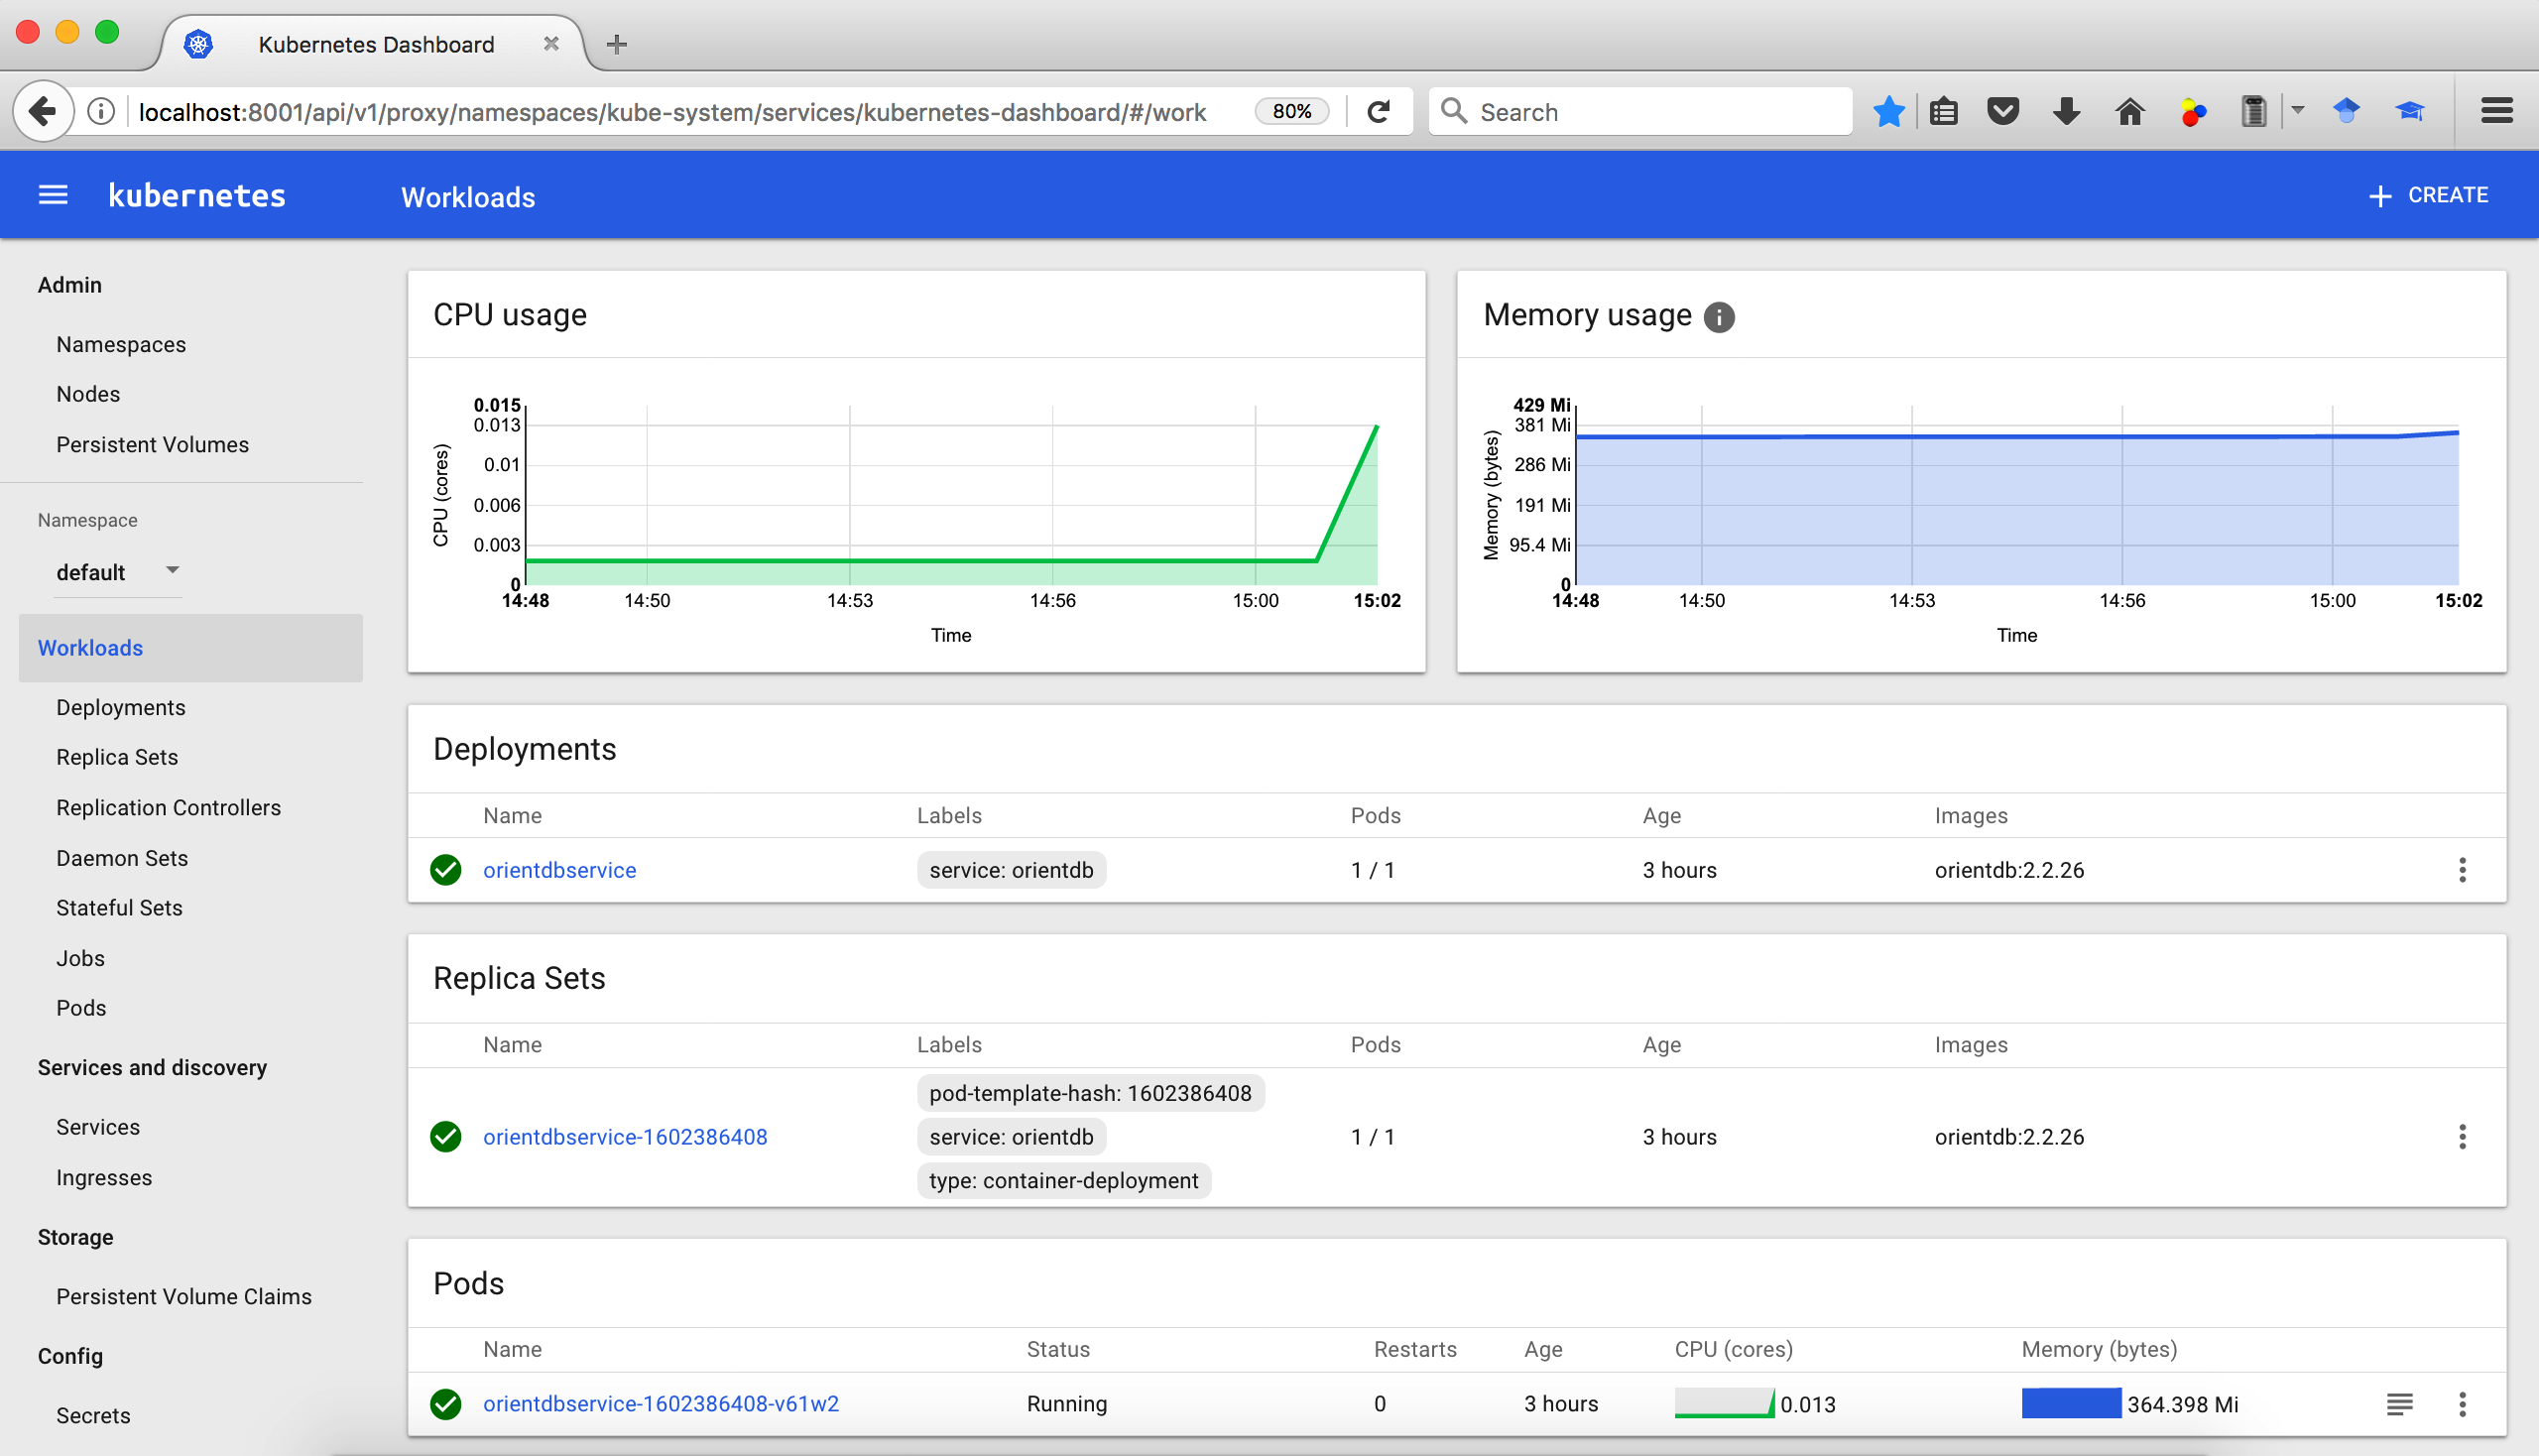Select Pods in the sidebar
The height and width of the screenshot is (1456, 2539).
click(x=81, y=1008)
